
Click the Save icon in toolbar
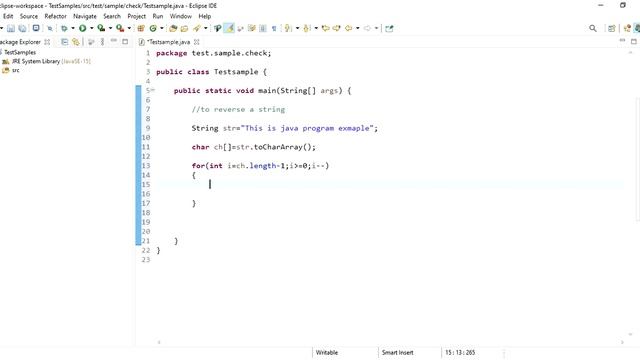point(11,28)
